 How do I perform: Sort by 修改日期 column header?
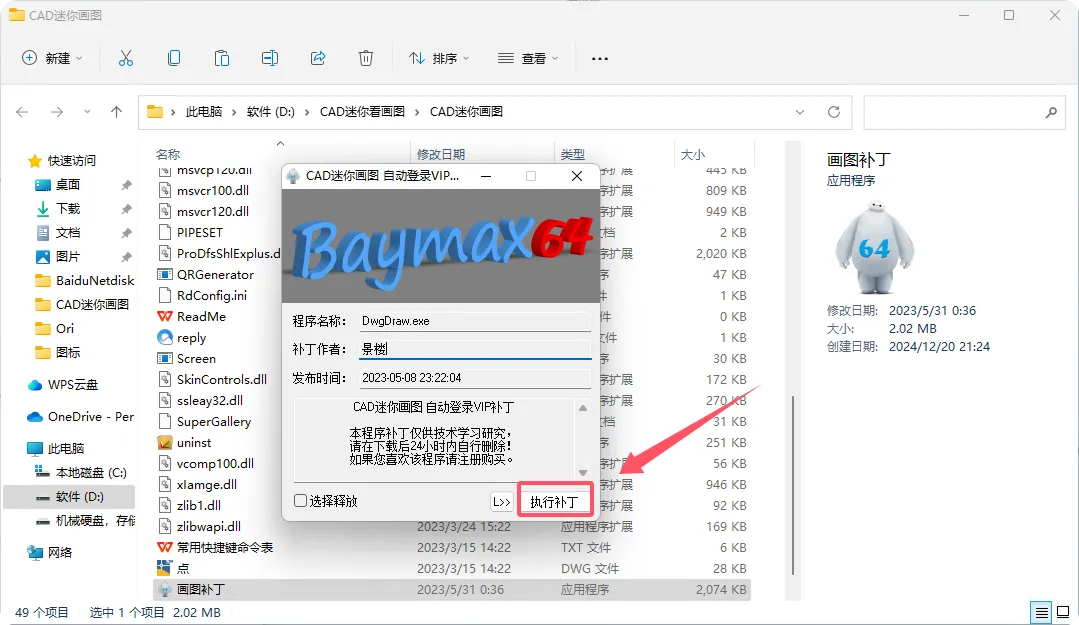[x=441, y=154]
